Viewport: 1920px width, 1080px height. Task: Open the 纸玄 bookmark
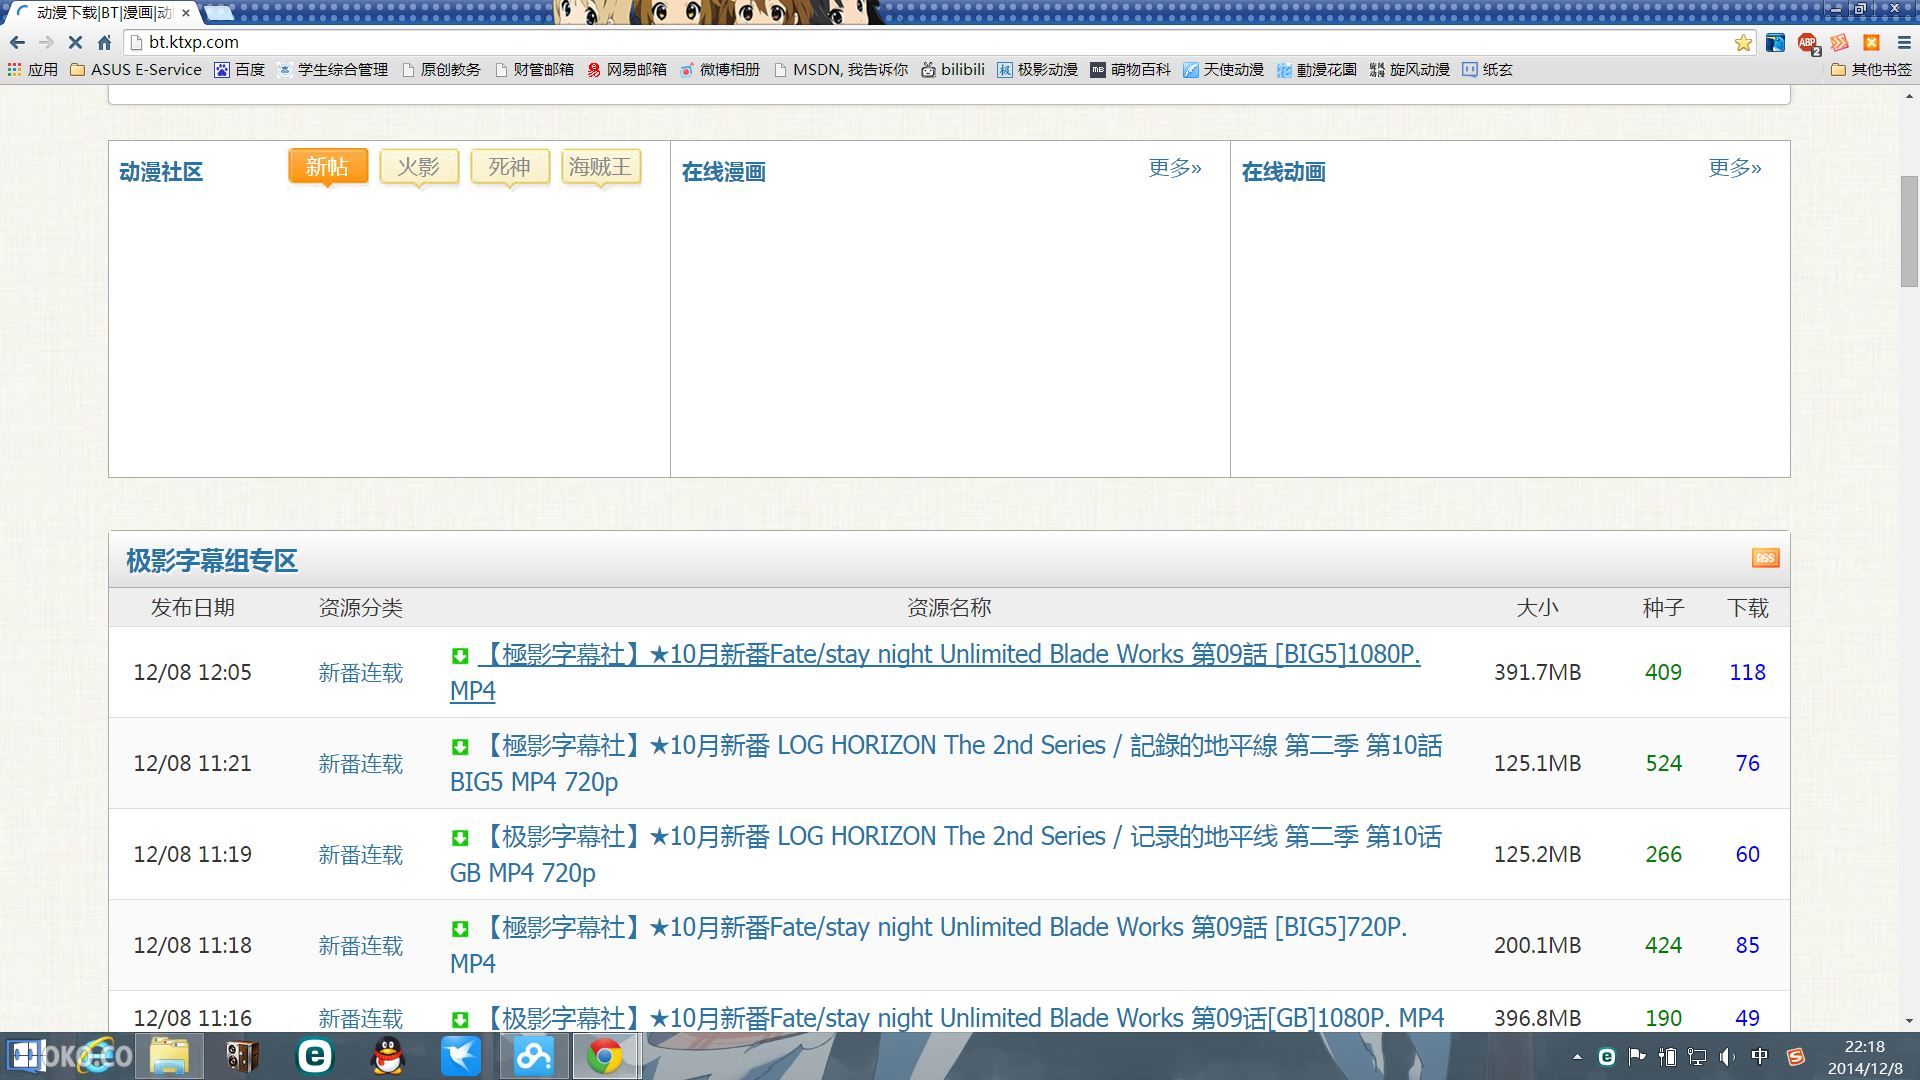click(x=1488, y=69)
